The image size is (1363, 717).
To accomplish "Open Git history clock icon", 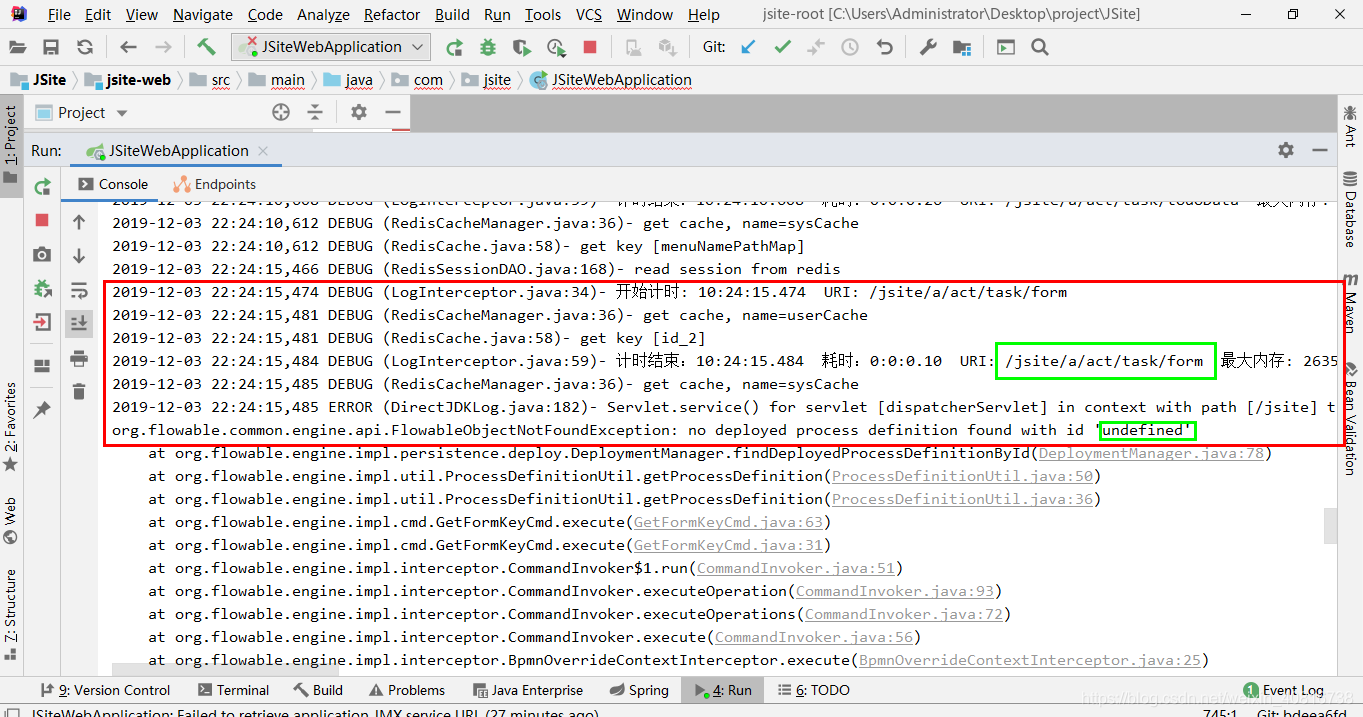I will coord(850,47).
